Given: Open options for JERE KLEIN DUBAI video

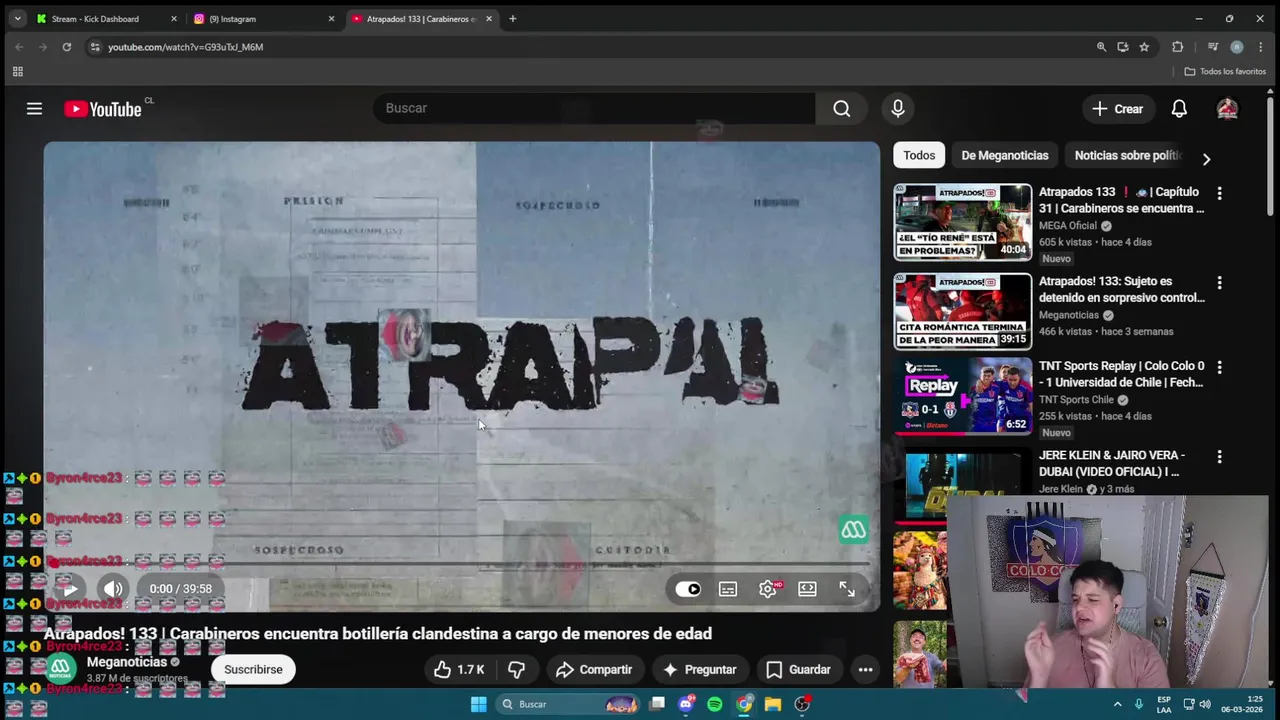Looking at the screenshot, I should 1219,457.
